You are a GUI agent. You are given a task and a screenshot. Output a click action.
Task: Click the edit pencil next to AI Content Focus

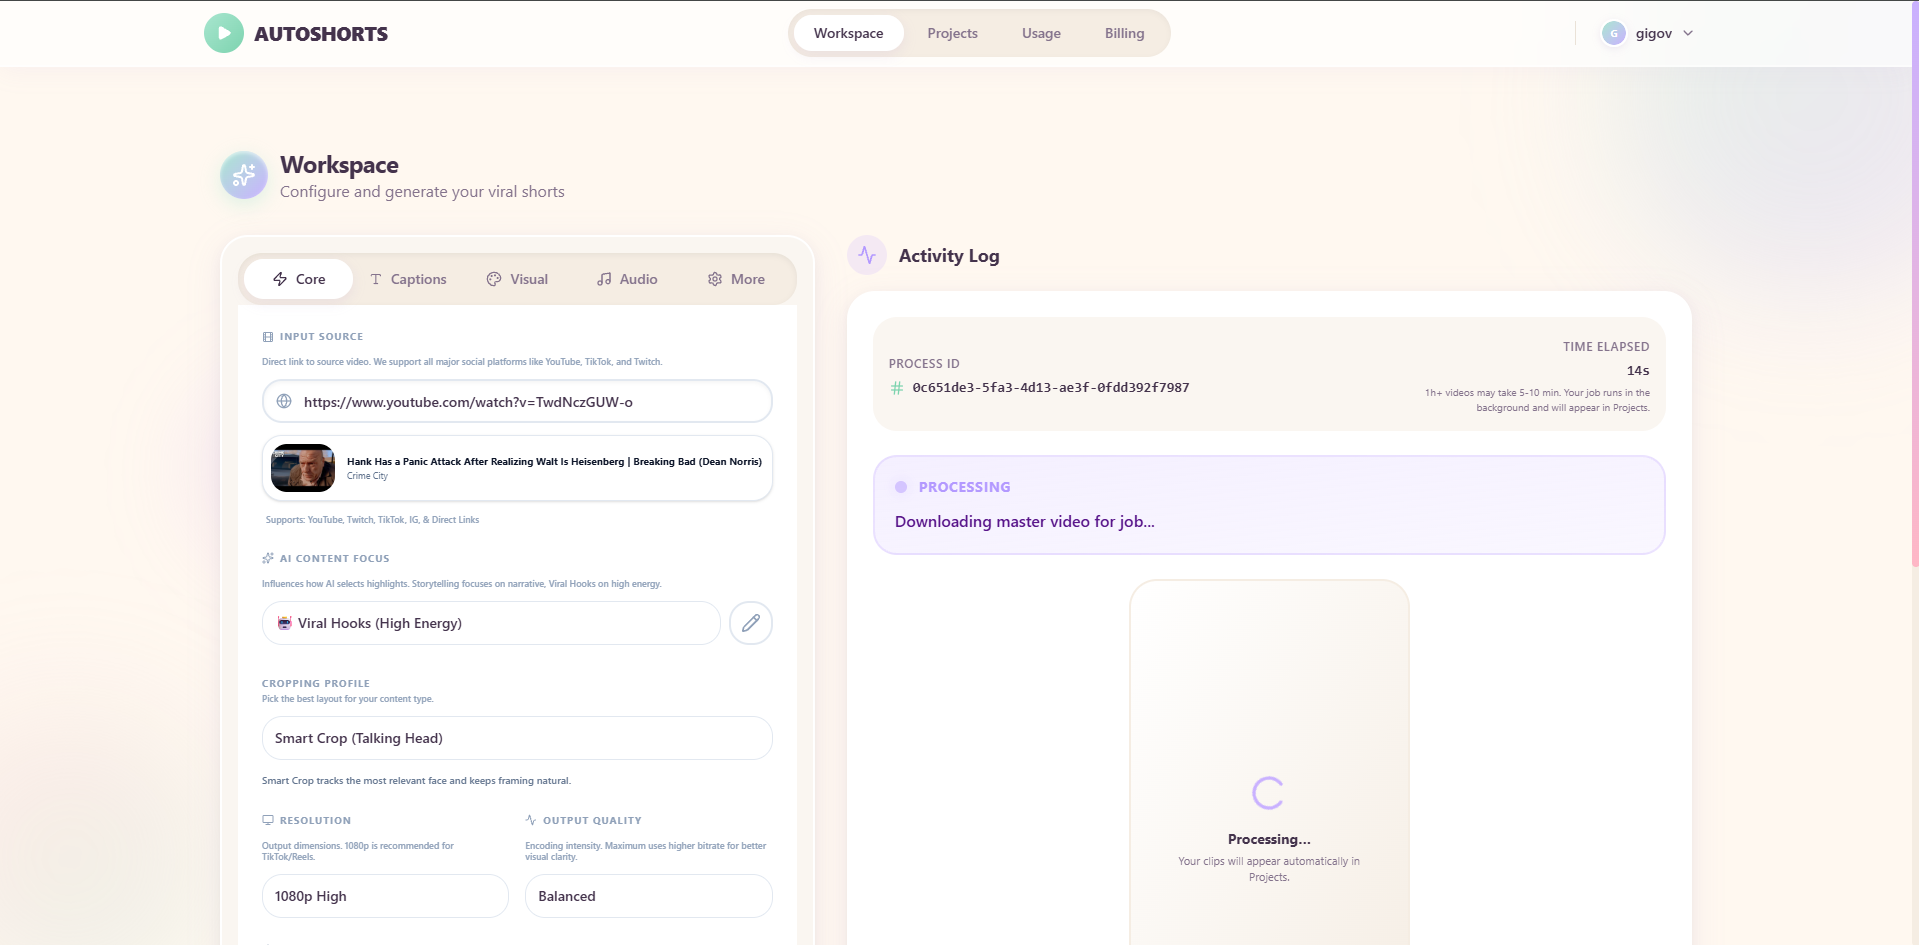751,623
